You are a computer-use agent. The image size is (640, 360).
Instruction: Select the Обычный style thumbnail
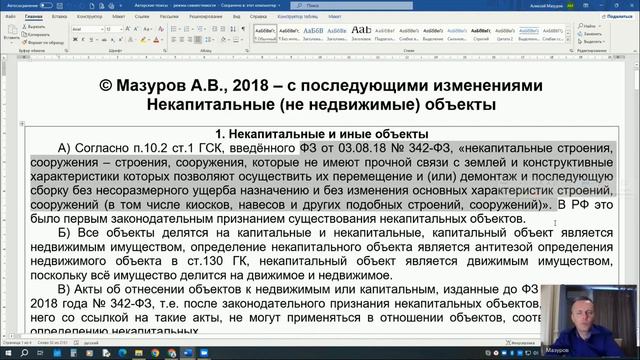tap(265, 33)
